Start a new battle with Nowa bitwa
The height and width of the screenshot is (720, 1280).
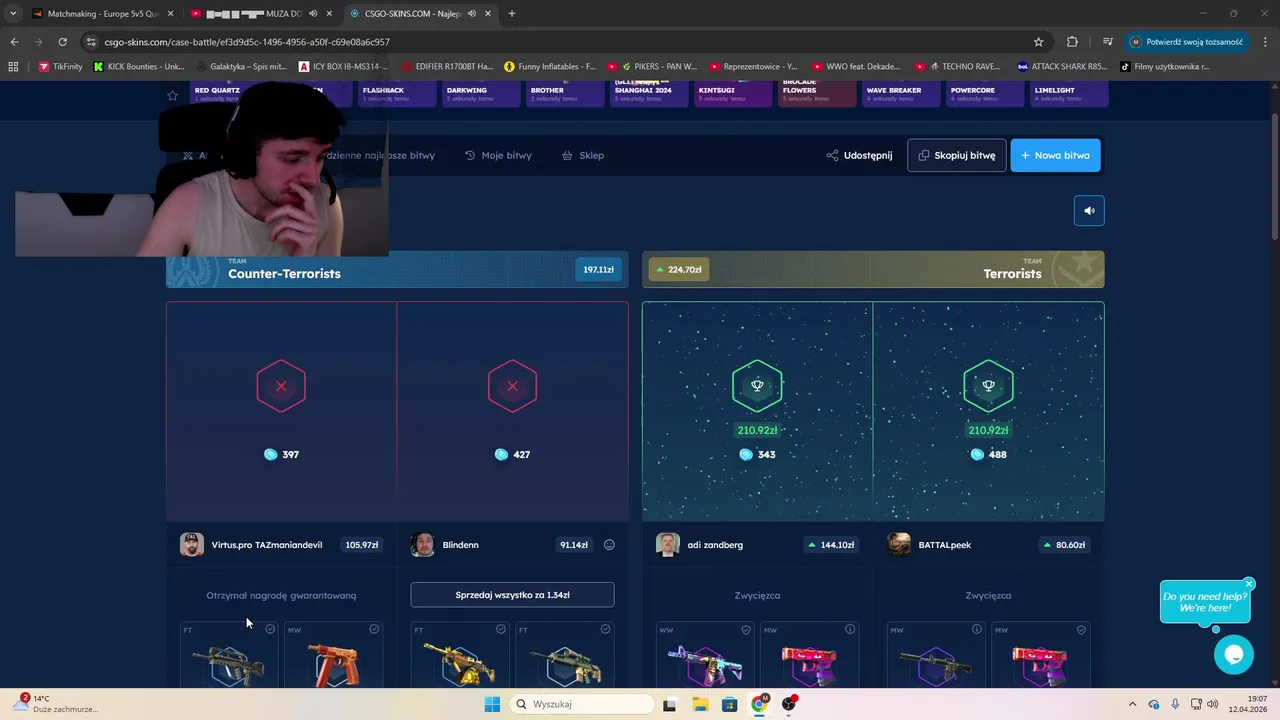pos(1055,155)
